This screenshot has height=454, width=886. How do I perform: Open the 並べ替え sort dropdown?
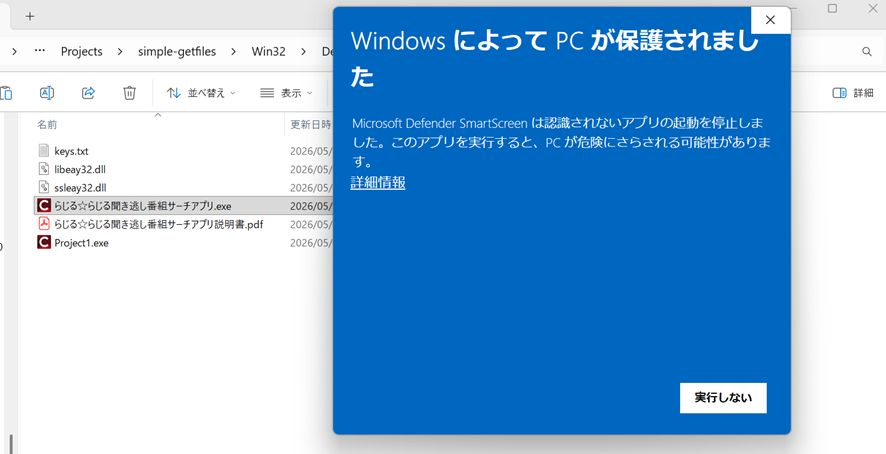201,93
